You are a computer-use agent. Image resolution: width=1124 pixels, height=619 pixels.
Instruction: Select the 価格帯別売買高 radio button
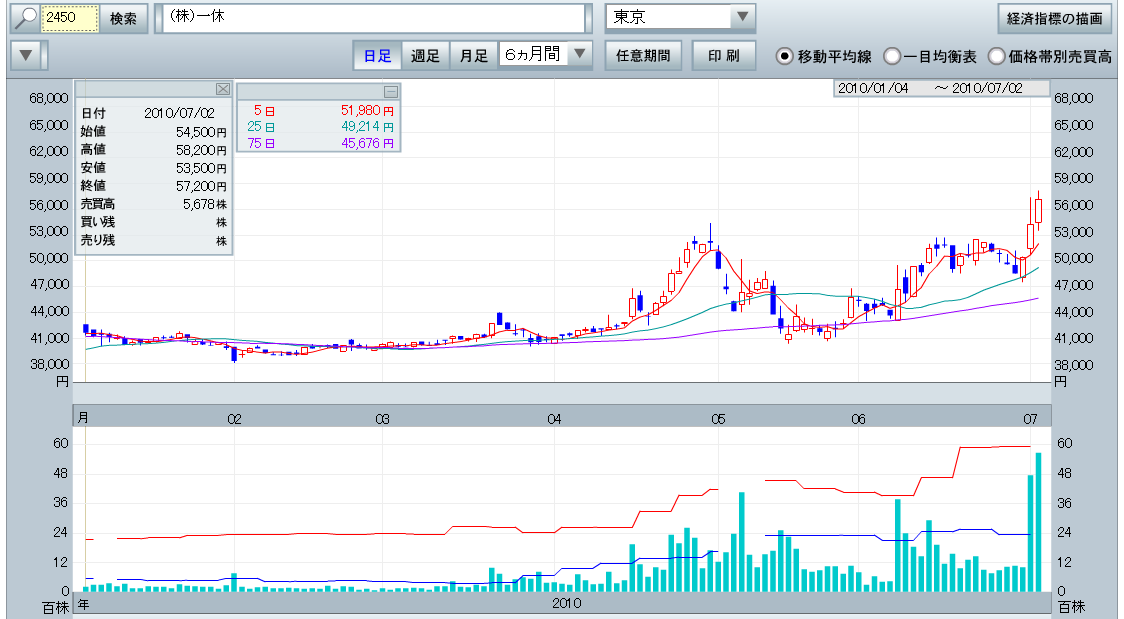tap(997, 56)
